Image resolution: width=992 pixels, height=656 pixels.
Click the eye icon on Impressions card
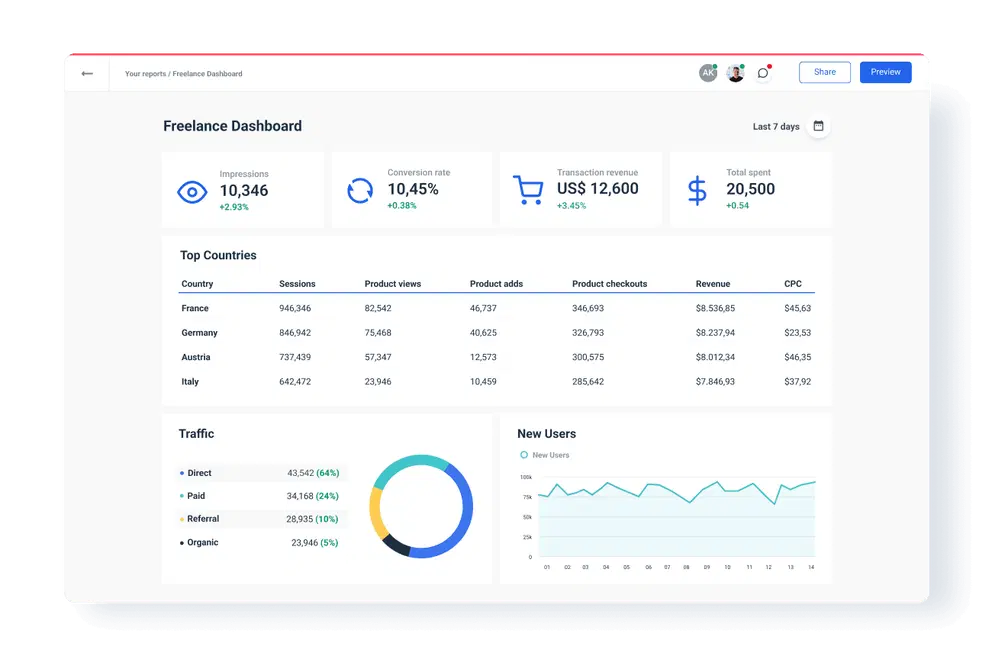192,189
